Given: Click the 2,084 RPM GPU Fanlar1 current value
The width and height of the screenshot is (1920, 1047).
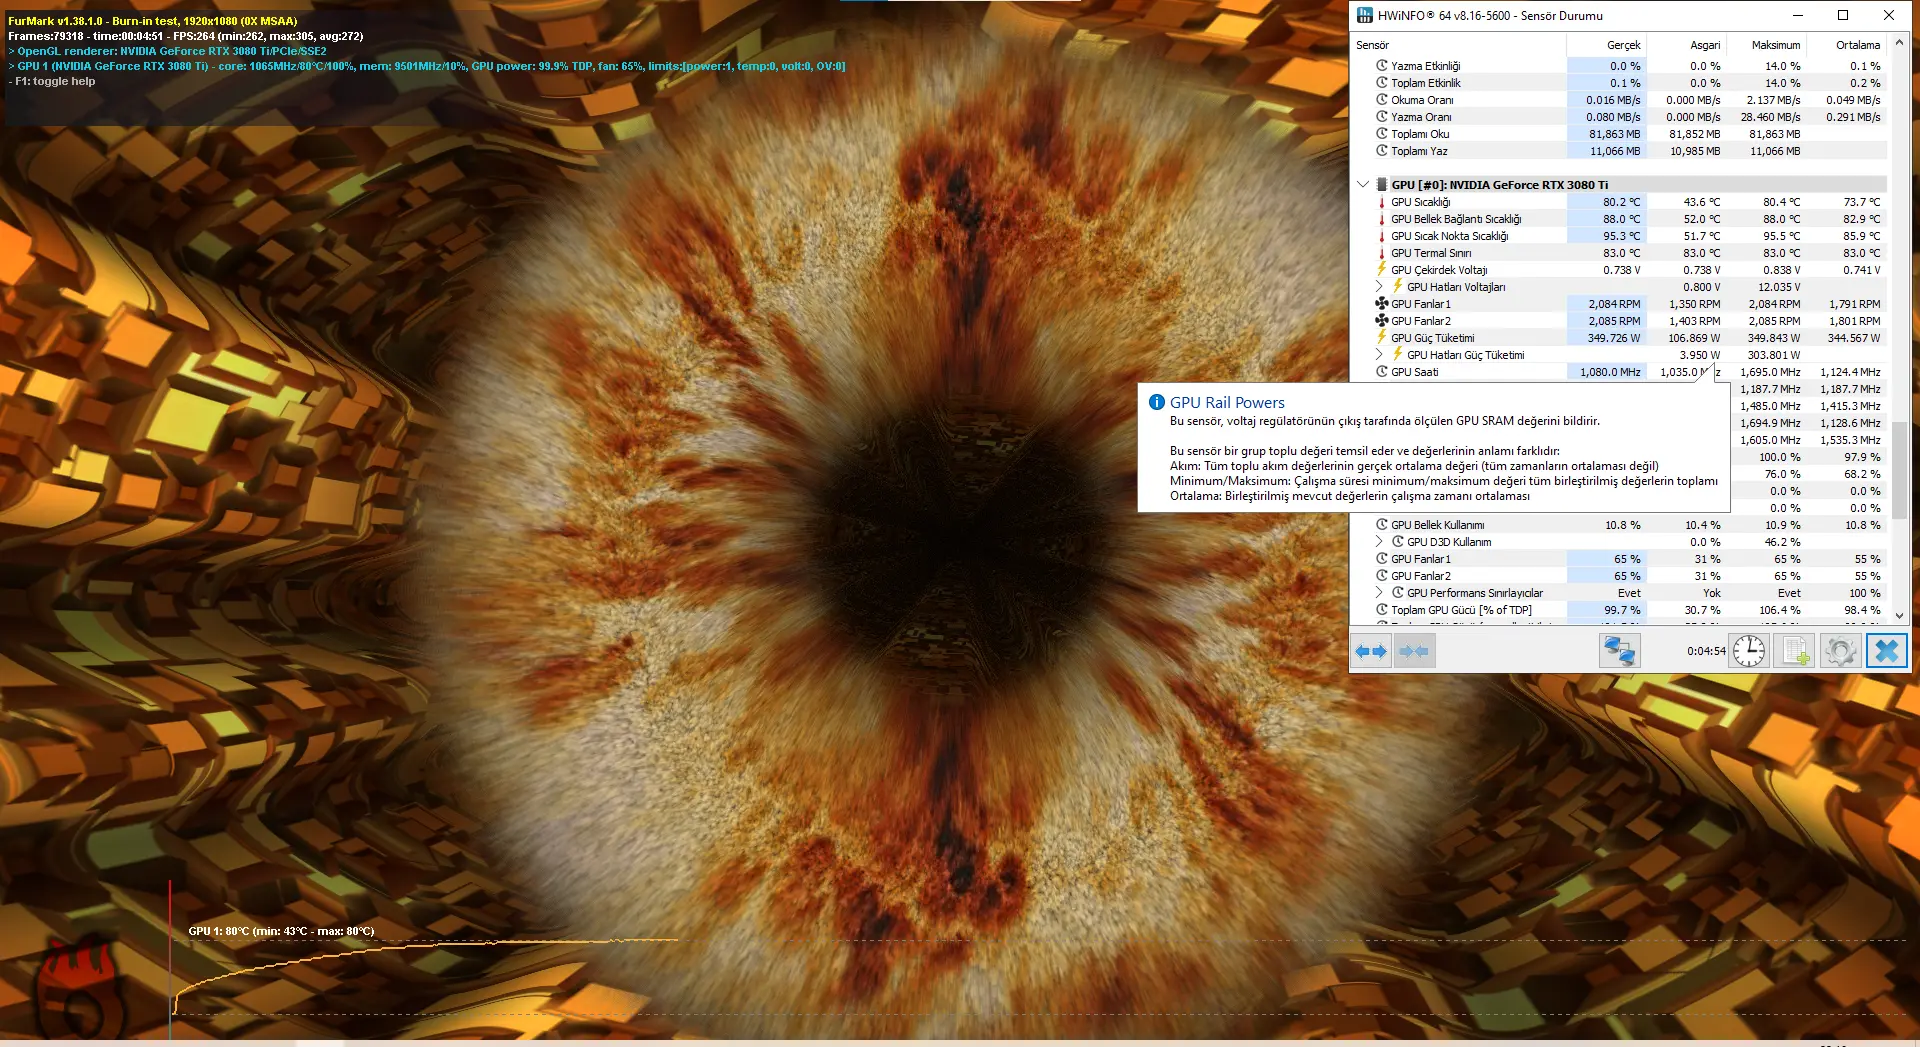Looking at the screenshot, I should click(1614, 304).
